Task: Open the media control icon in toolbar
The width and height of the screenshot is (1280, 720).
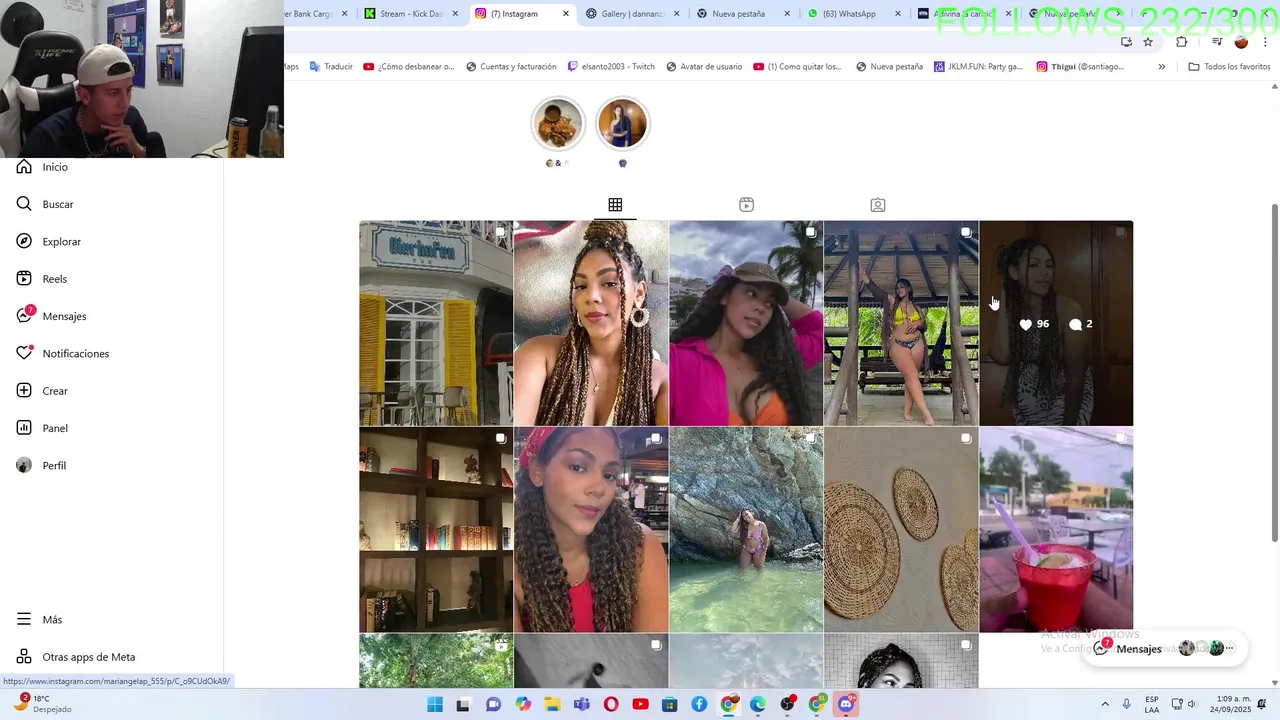Action: (1217, 42)
